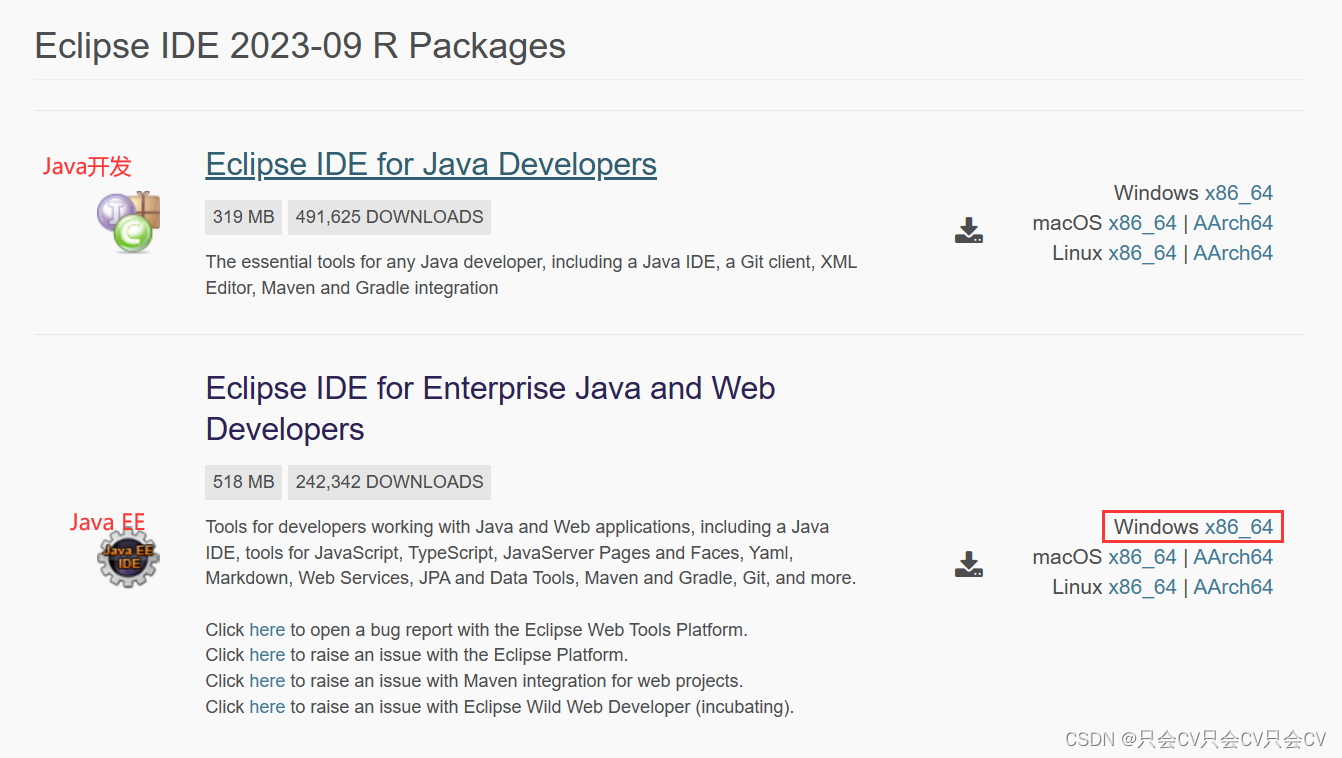
Task: Download Linux x86_64 for Java Developers
Action: [1142, 253]
